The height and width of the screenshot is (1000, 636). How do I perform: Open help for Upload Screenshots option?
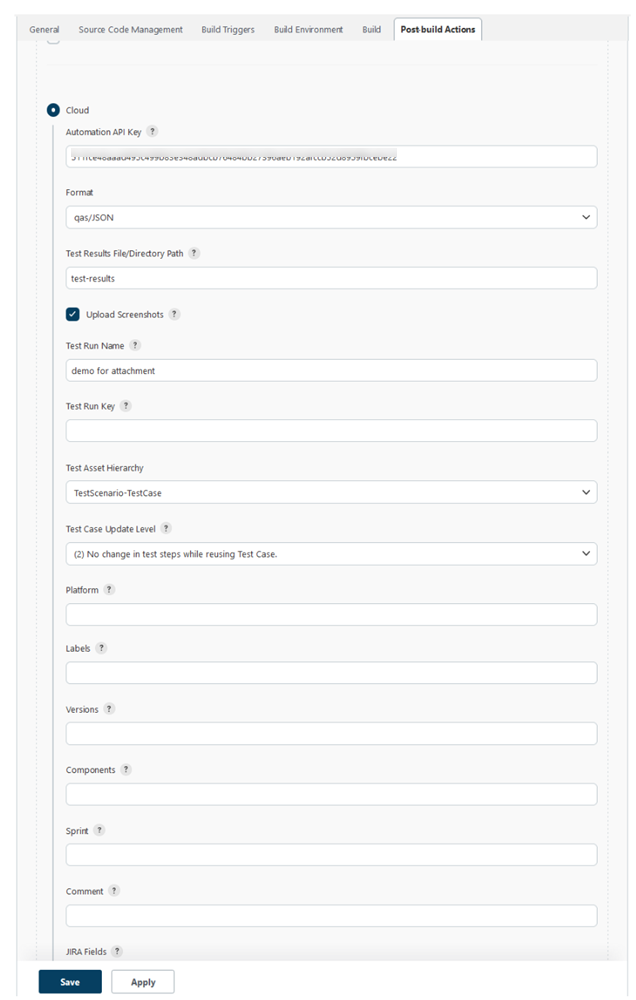coord(175,314)
